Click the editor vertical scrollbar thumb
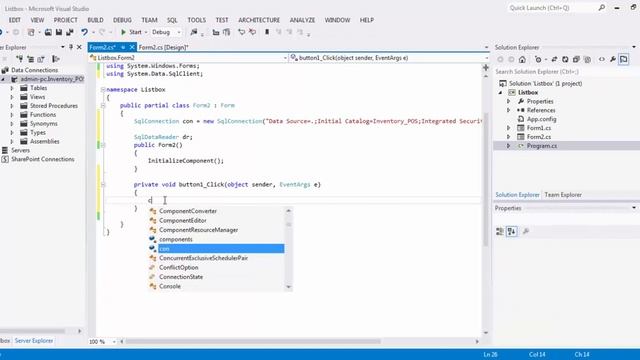 [486, 179]
